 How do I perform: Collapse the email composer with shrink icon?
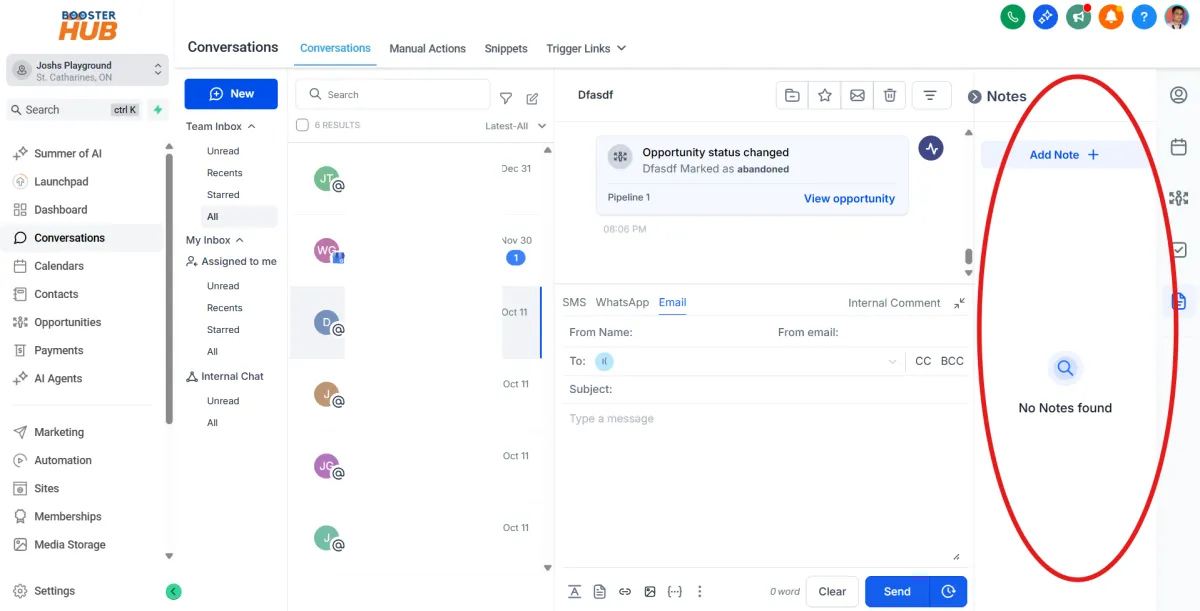click(959, 303)
